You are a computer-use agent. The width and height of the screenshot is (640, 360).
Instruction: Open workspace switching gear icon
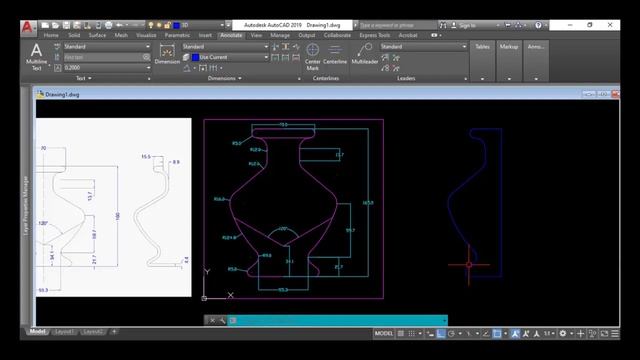[563, 333]
